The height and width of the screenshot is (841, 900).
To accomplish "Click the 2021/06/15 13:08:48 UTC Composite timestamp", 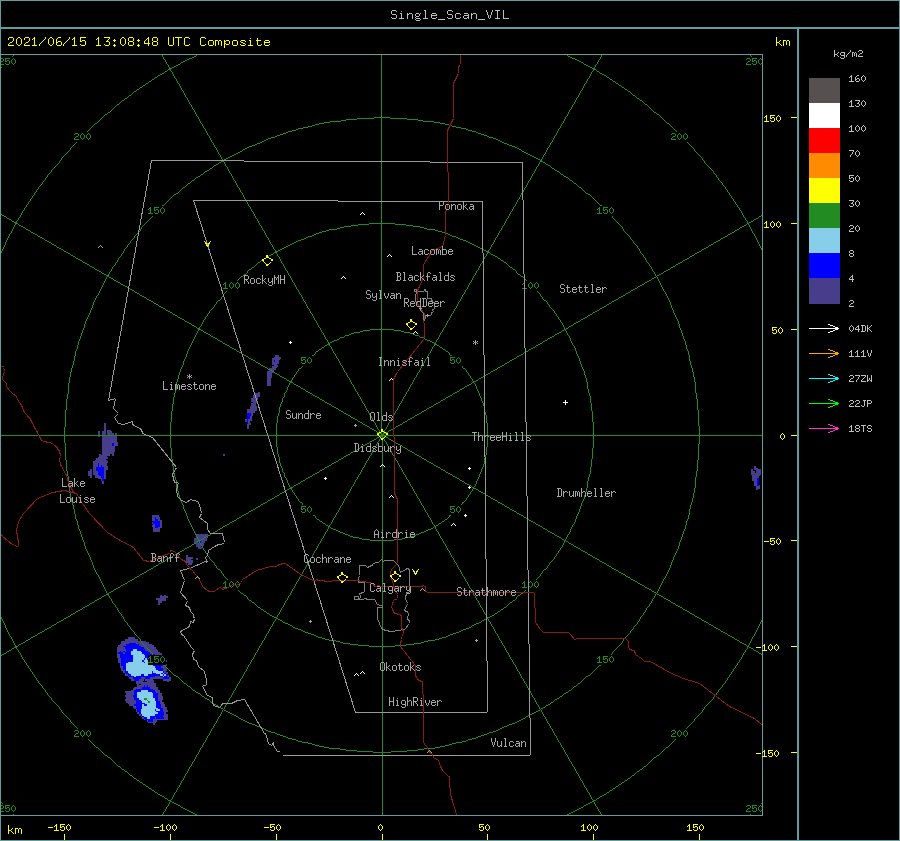I will pyautogui.click(x=138, y=42).
